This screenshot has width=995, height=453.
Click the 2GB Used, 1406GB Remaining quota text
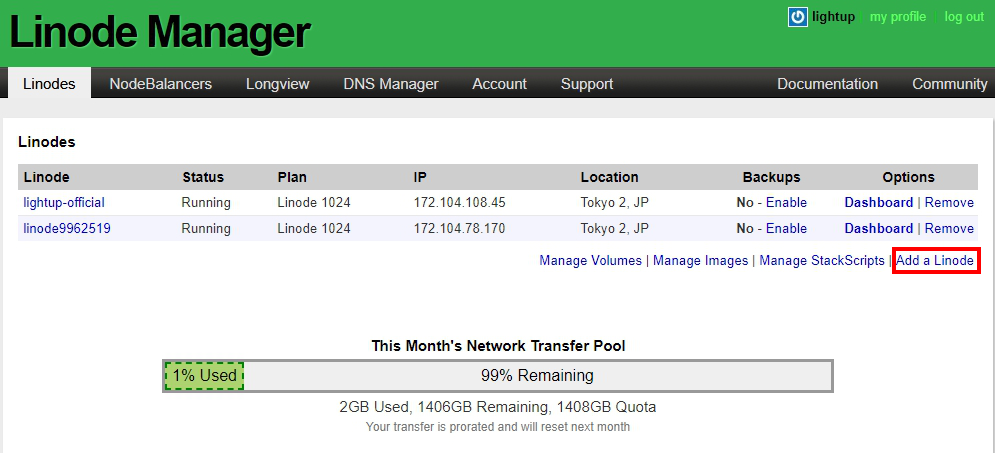(498, 407)
